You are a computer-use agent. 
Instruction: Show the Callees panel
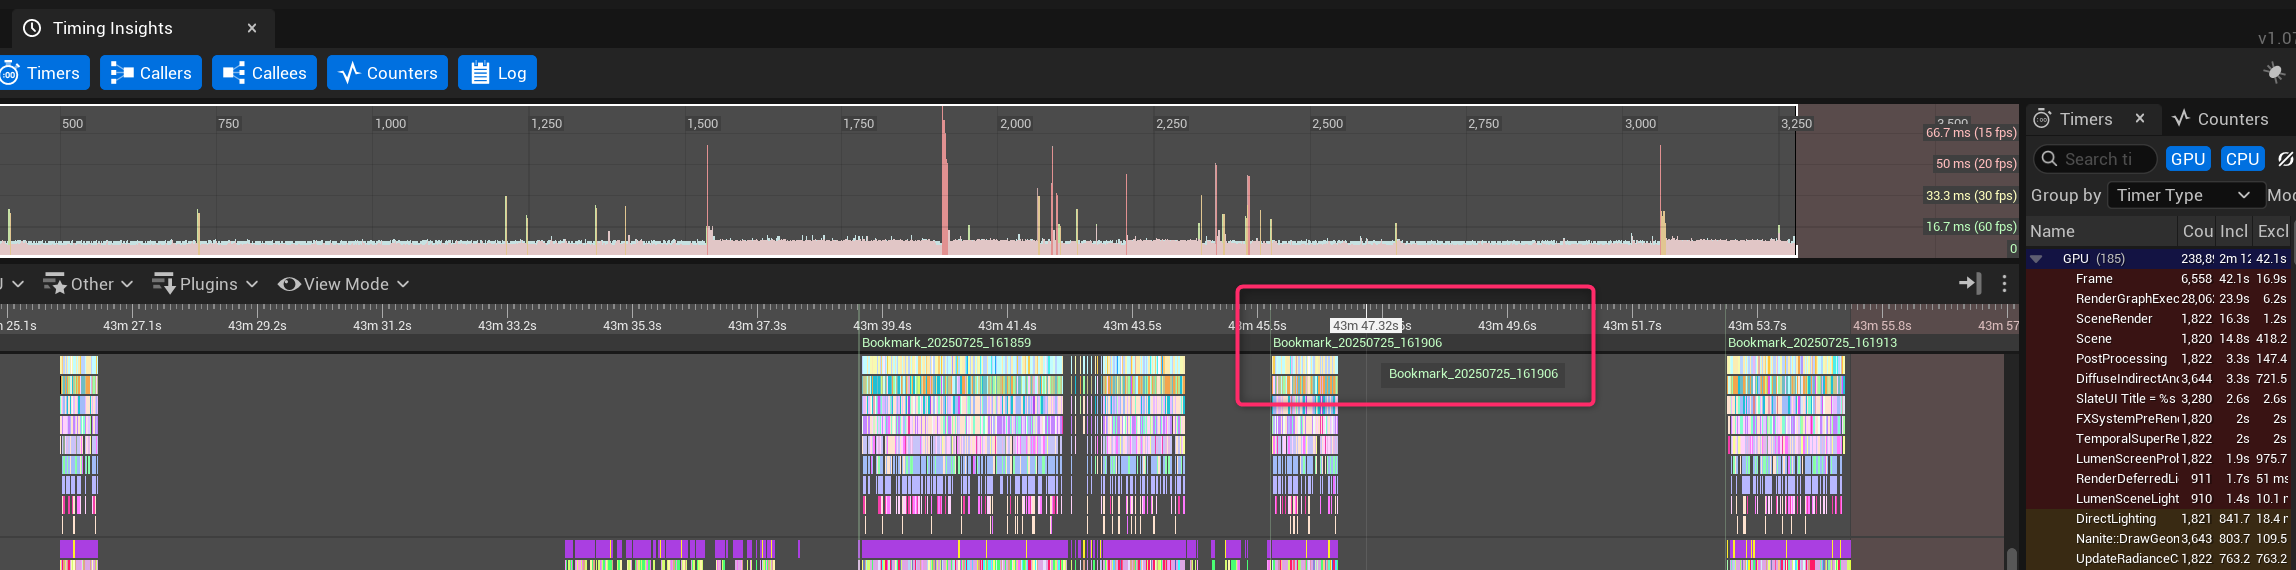tap(264, 73)
